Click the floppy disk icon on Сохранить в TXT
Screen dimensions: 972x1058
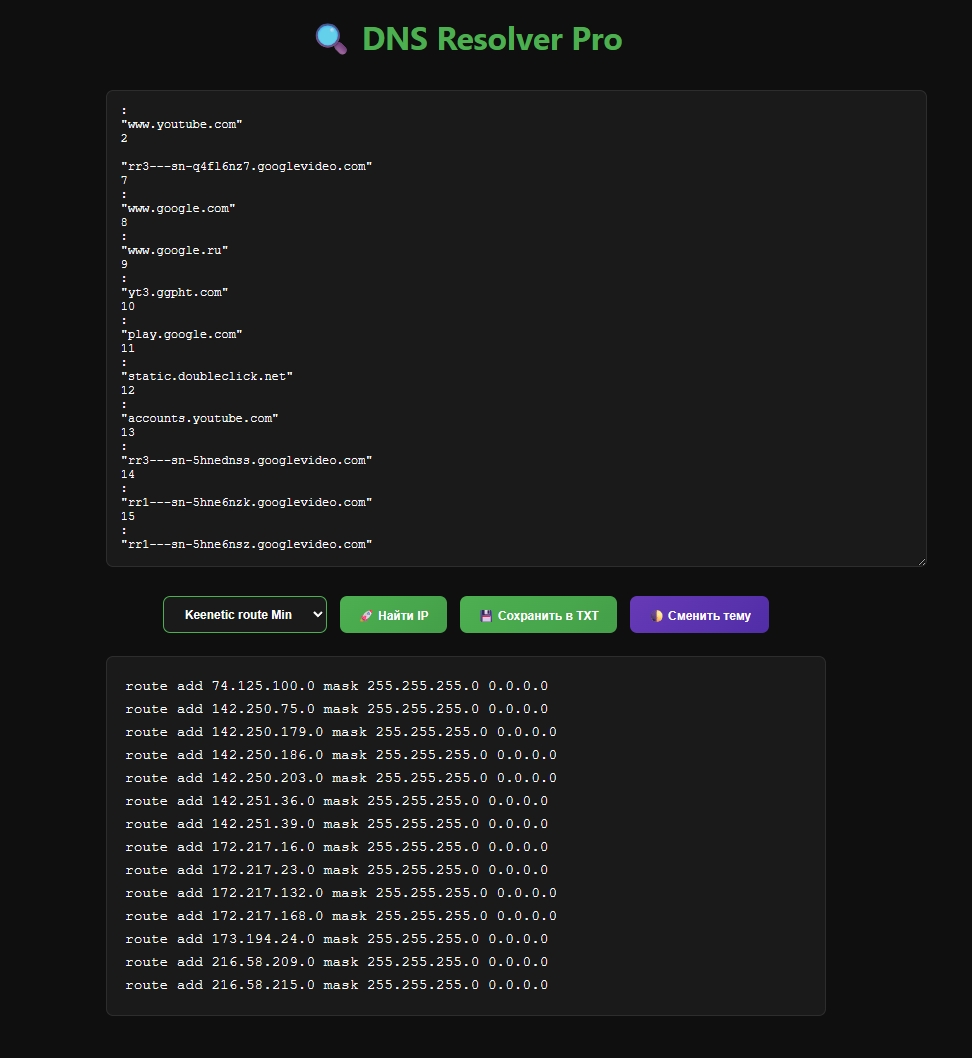tap(487, 614)
